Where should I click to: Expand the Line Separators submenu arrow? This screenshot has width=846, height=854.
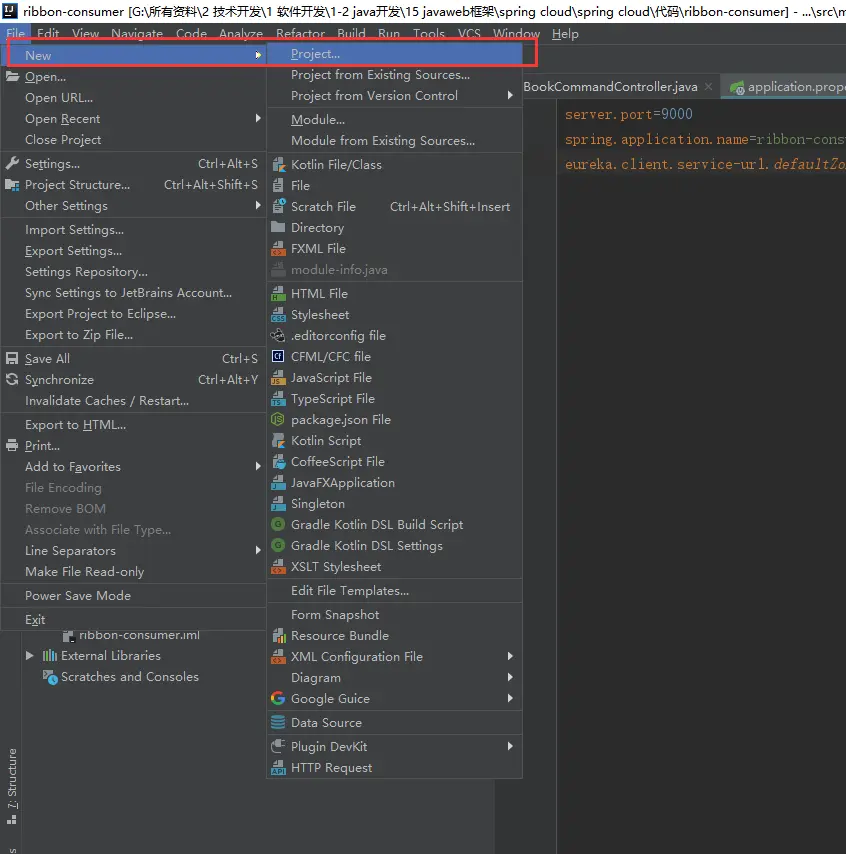(258, 550)
